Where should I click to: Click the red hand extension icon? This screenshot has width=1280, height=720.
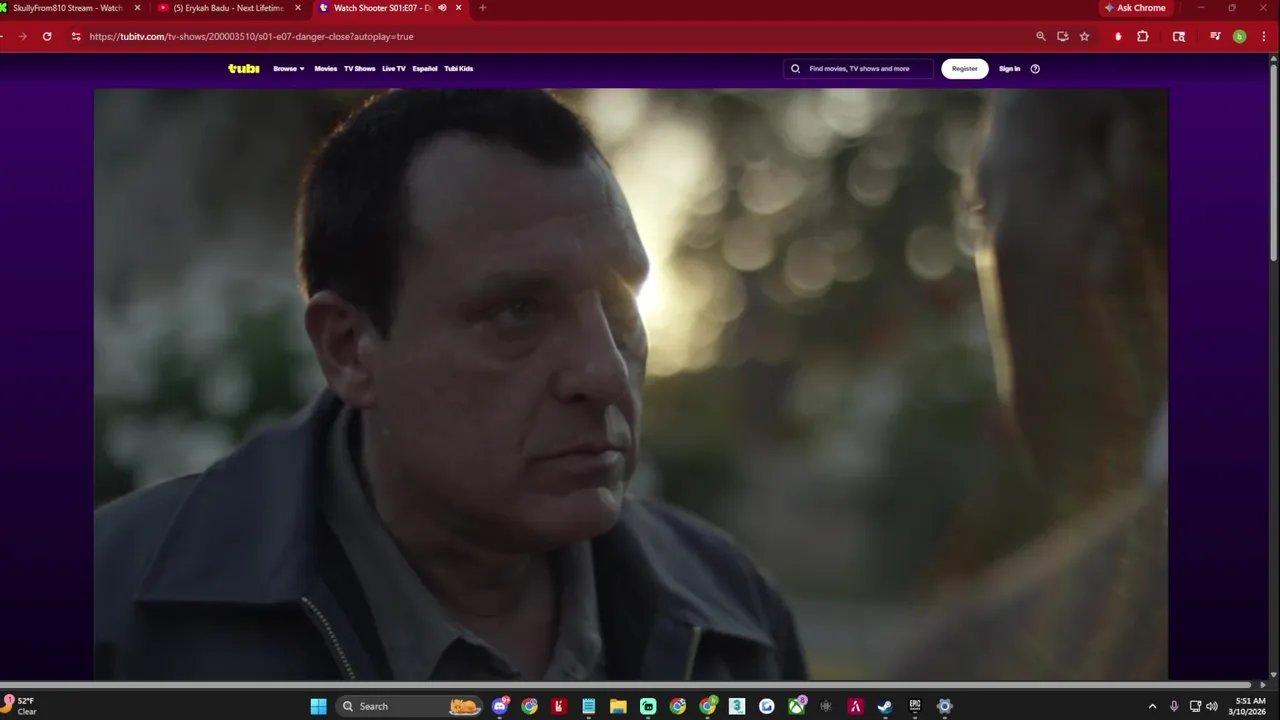point(1118,36)
